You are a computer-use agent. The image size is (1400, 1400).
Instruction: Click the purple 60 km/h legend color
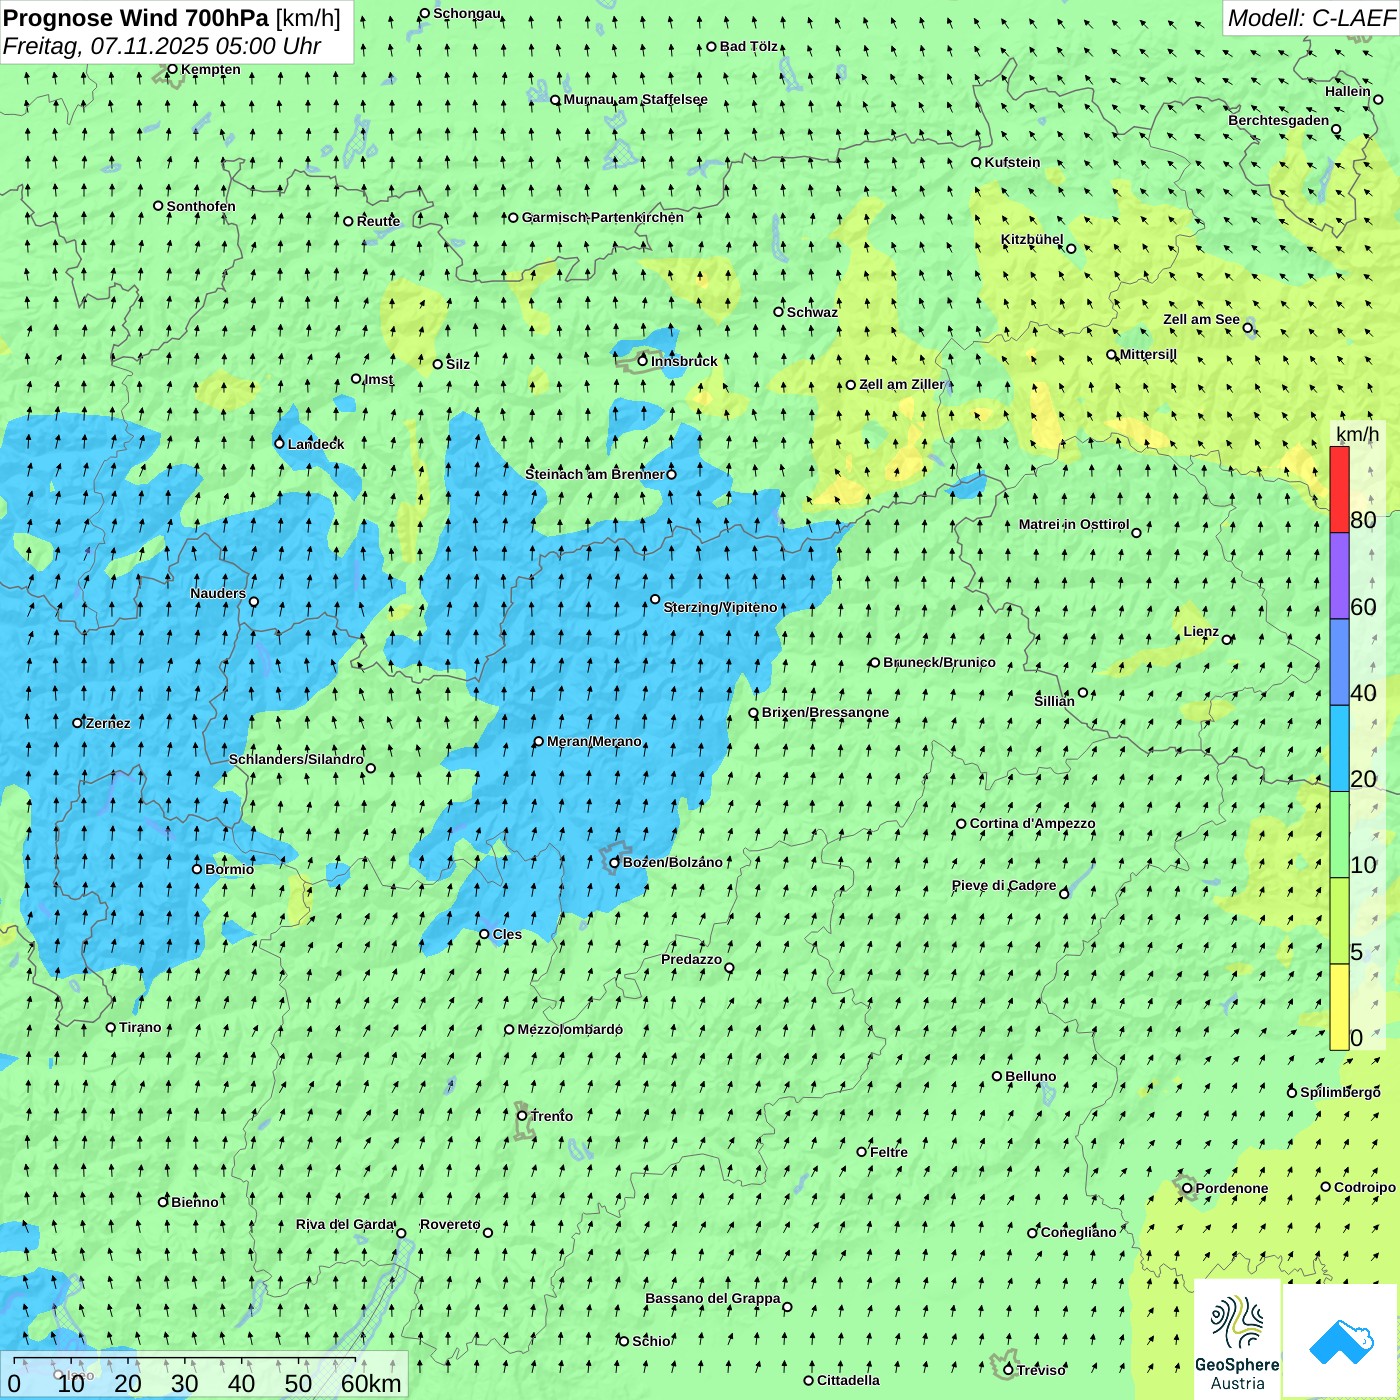coord(1339,576)
